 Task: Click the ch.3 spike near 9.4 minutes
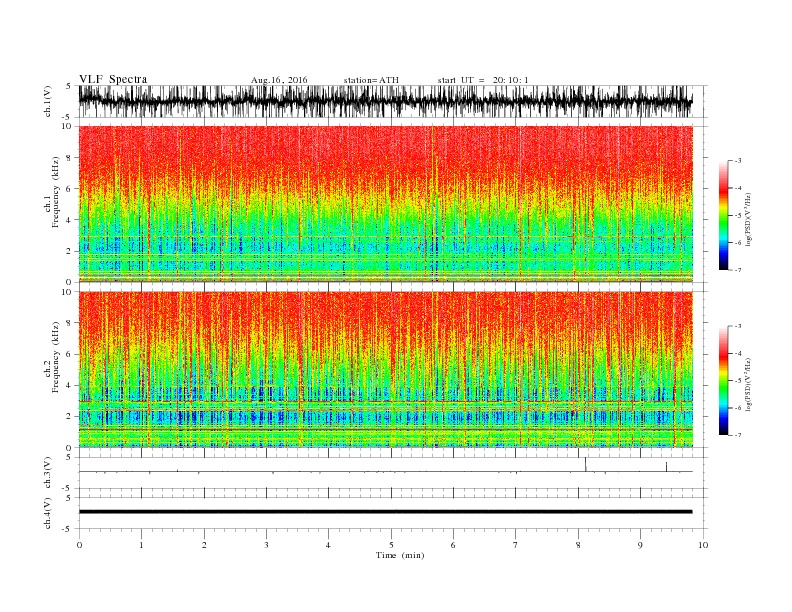pos(666,467)
